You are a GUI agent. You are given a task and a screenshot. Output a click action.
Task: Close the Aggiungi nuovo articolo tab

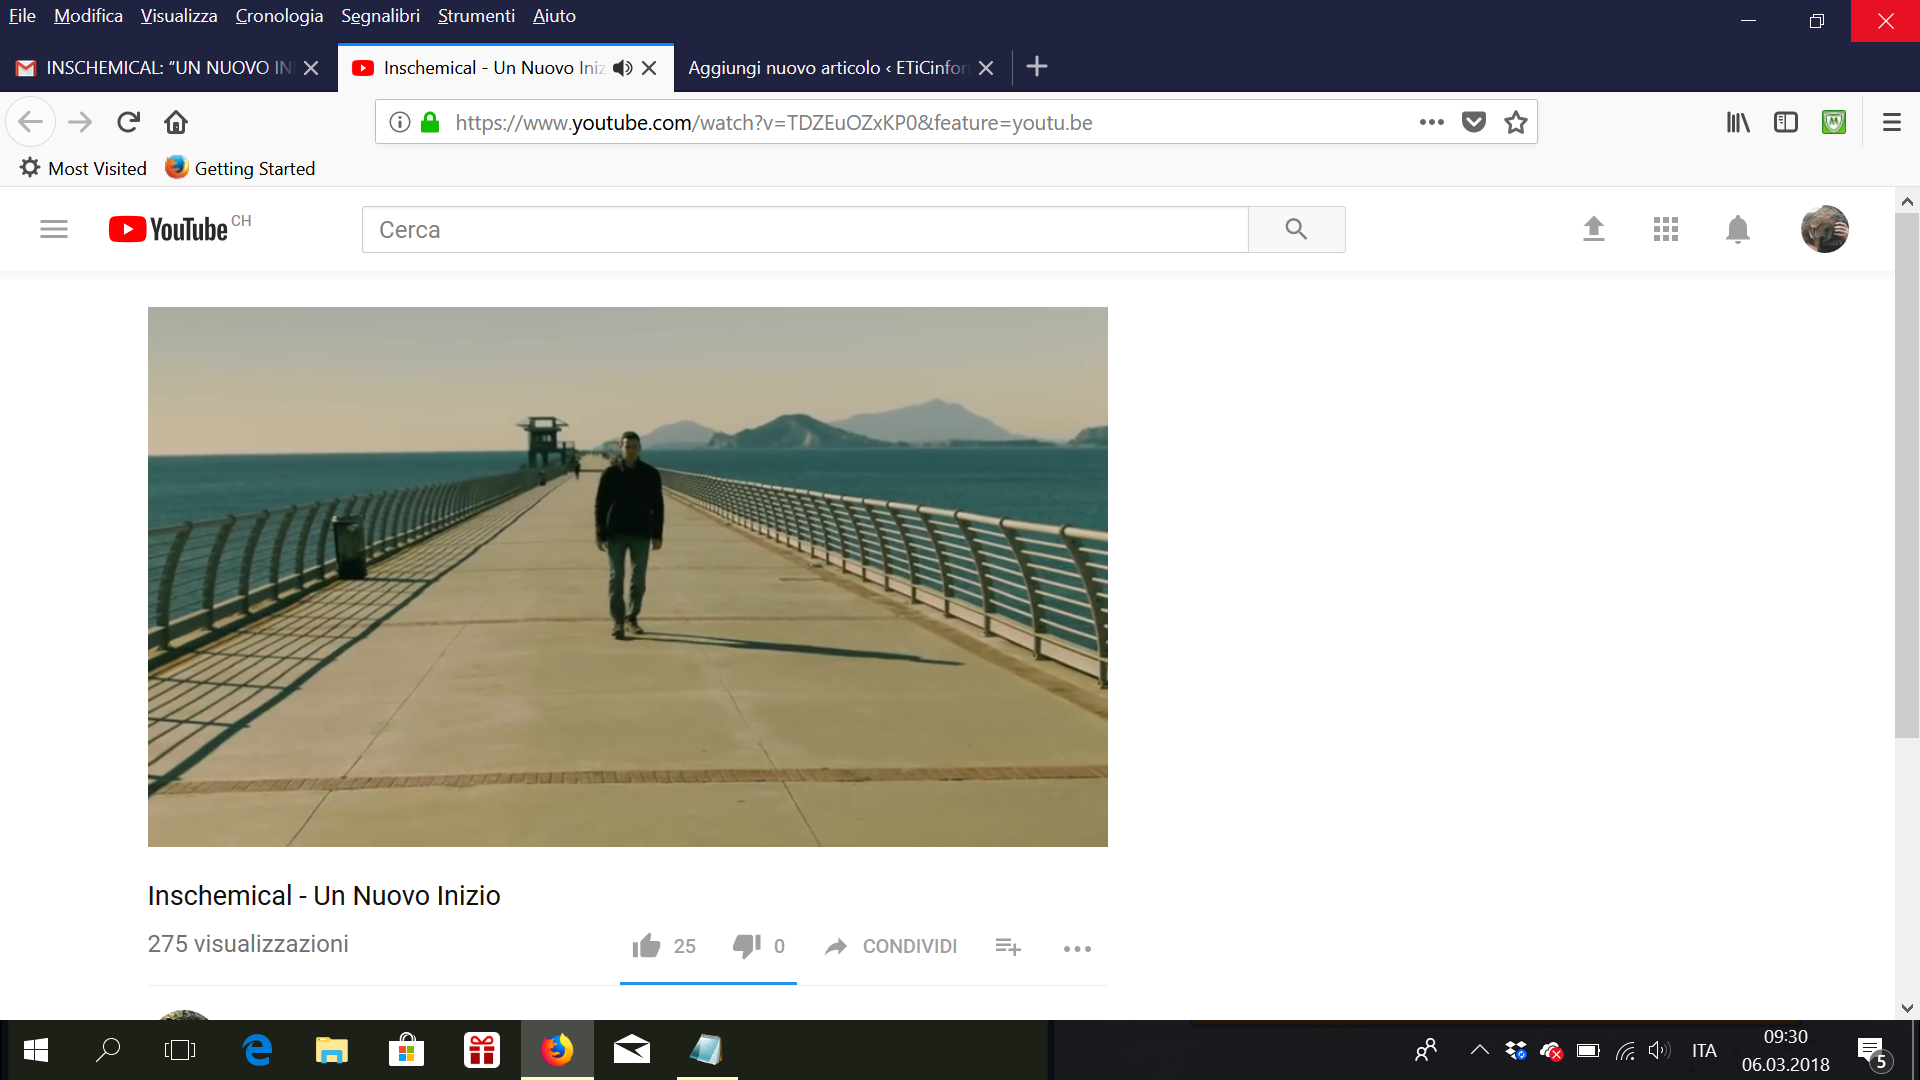(x=986, y=68)
